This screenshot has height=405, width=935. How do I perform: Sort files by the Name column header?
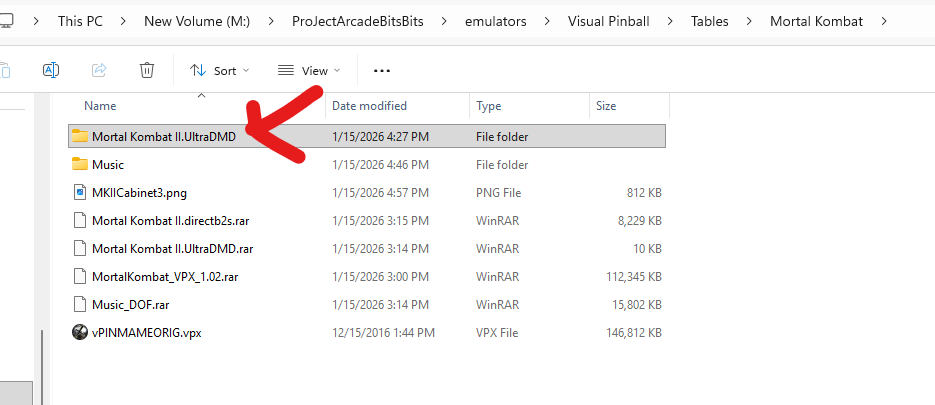[x=100, y=106]
